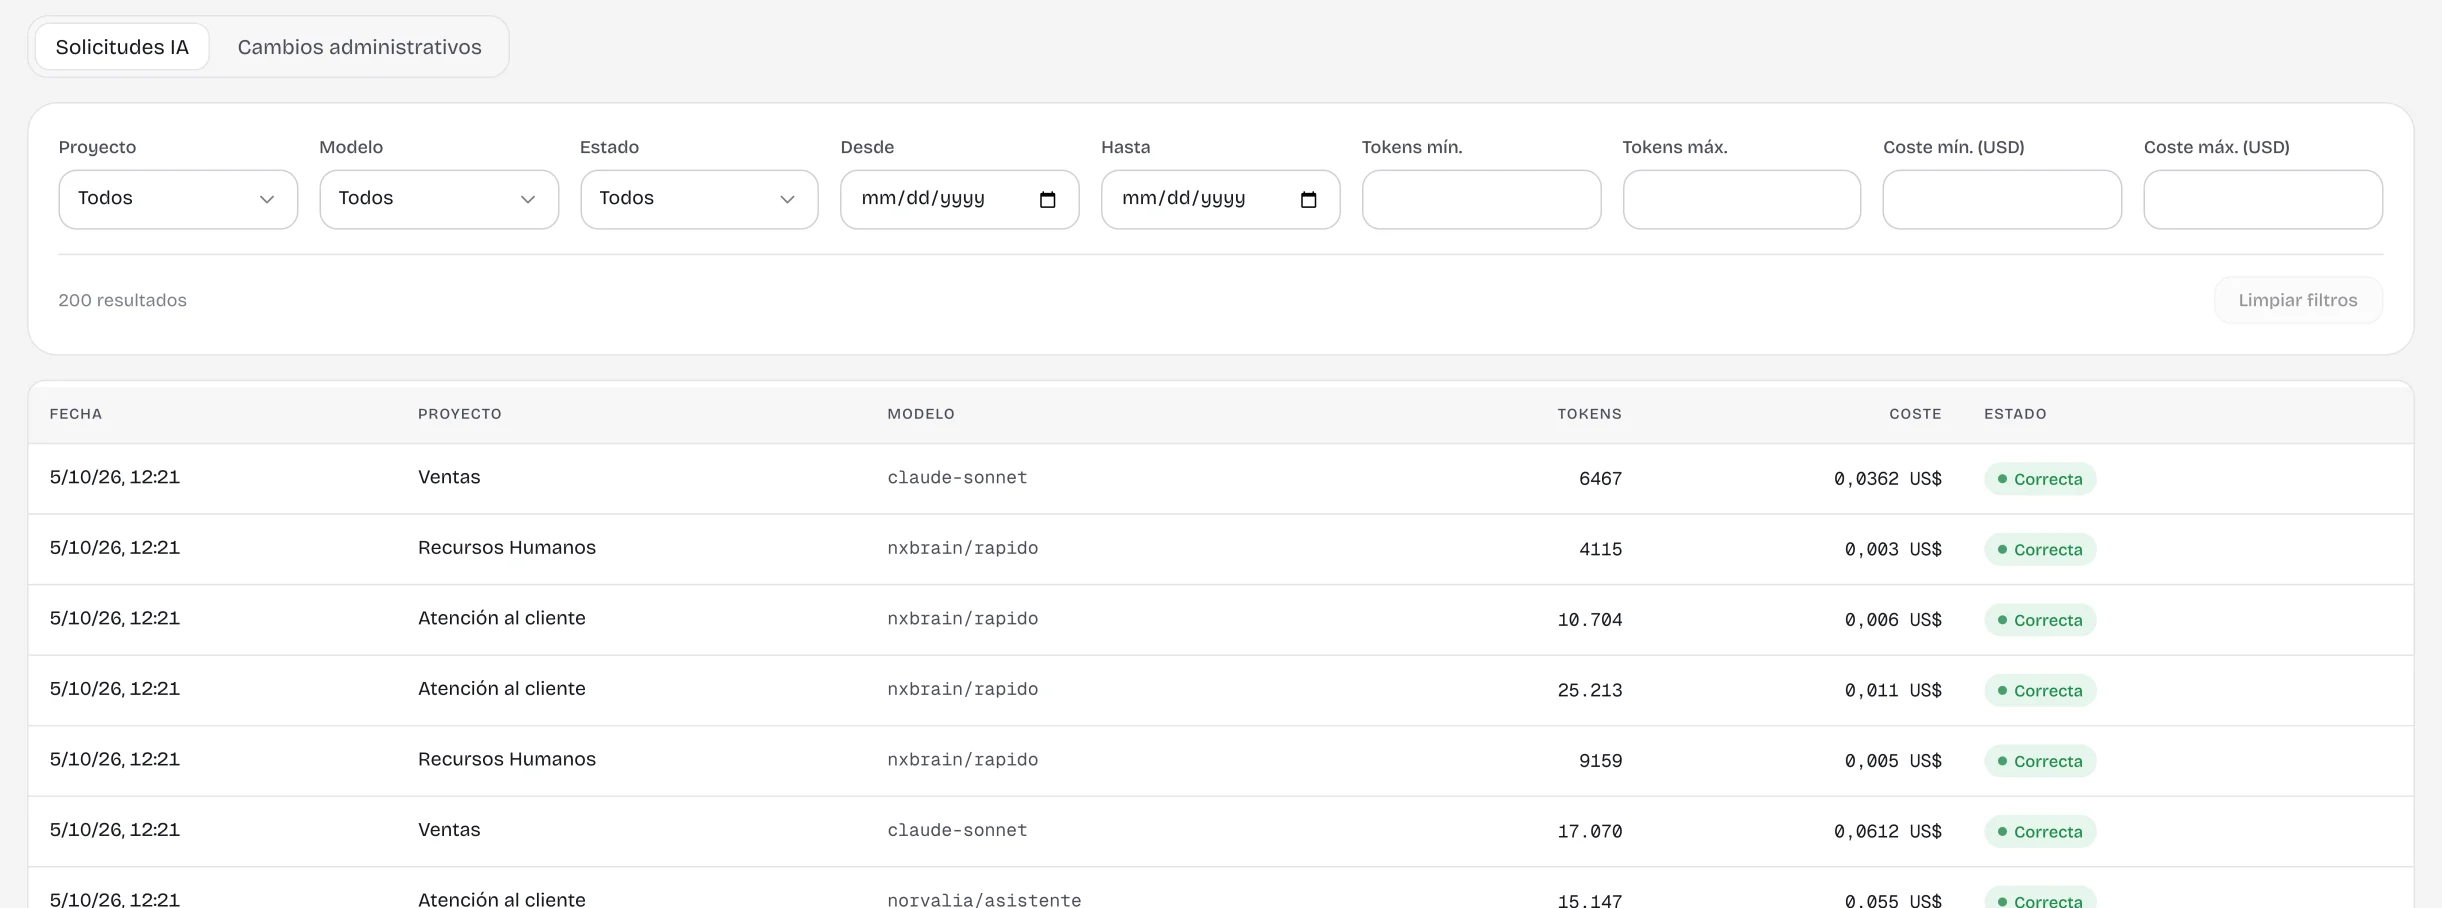
Task: Click the FECHA column header
Action: tap(76, 414)
